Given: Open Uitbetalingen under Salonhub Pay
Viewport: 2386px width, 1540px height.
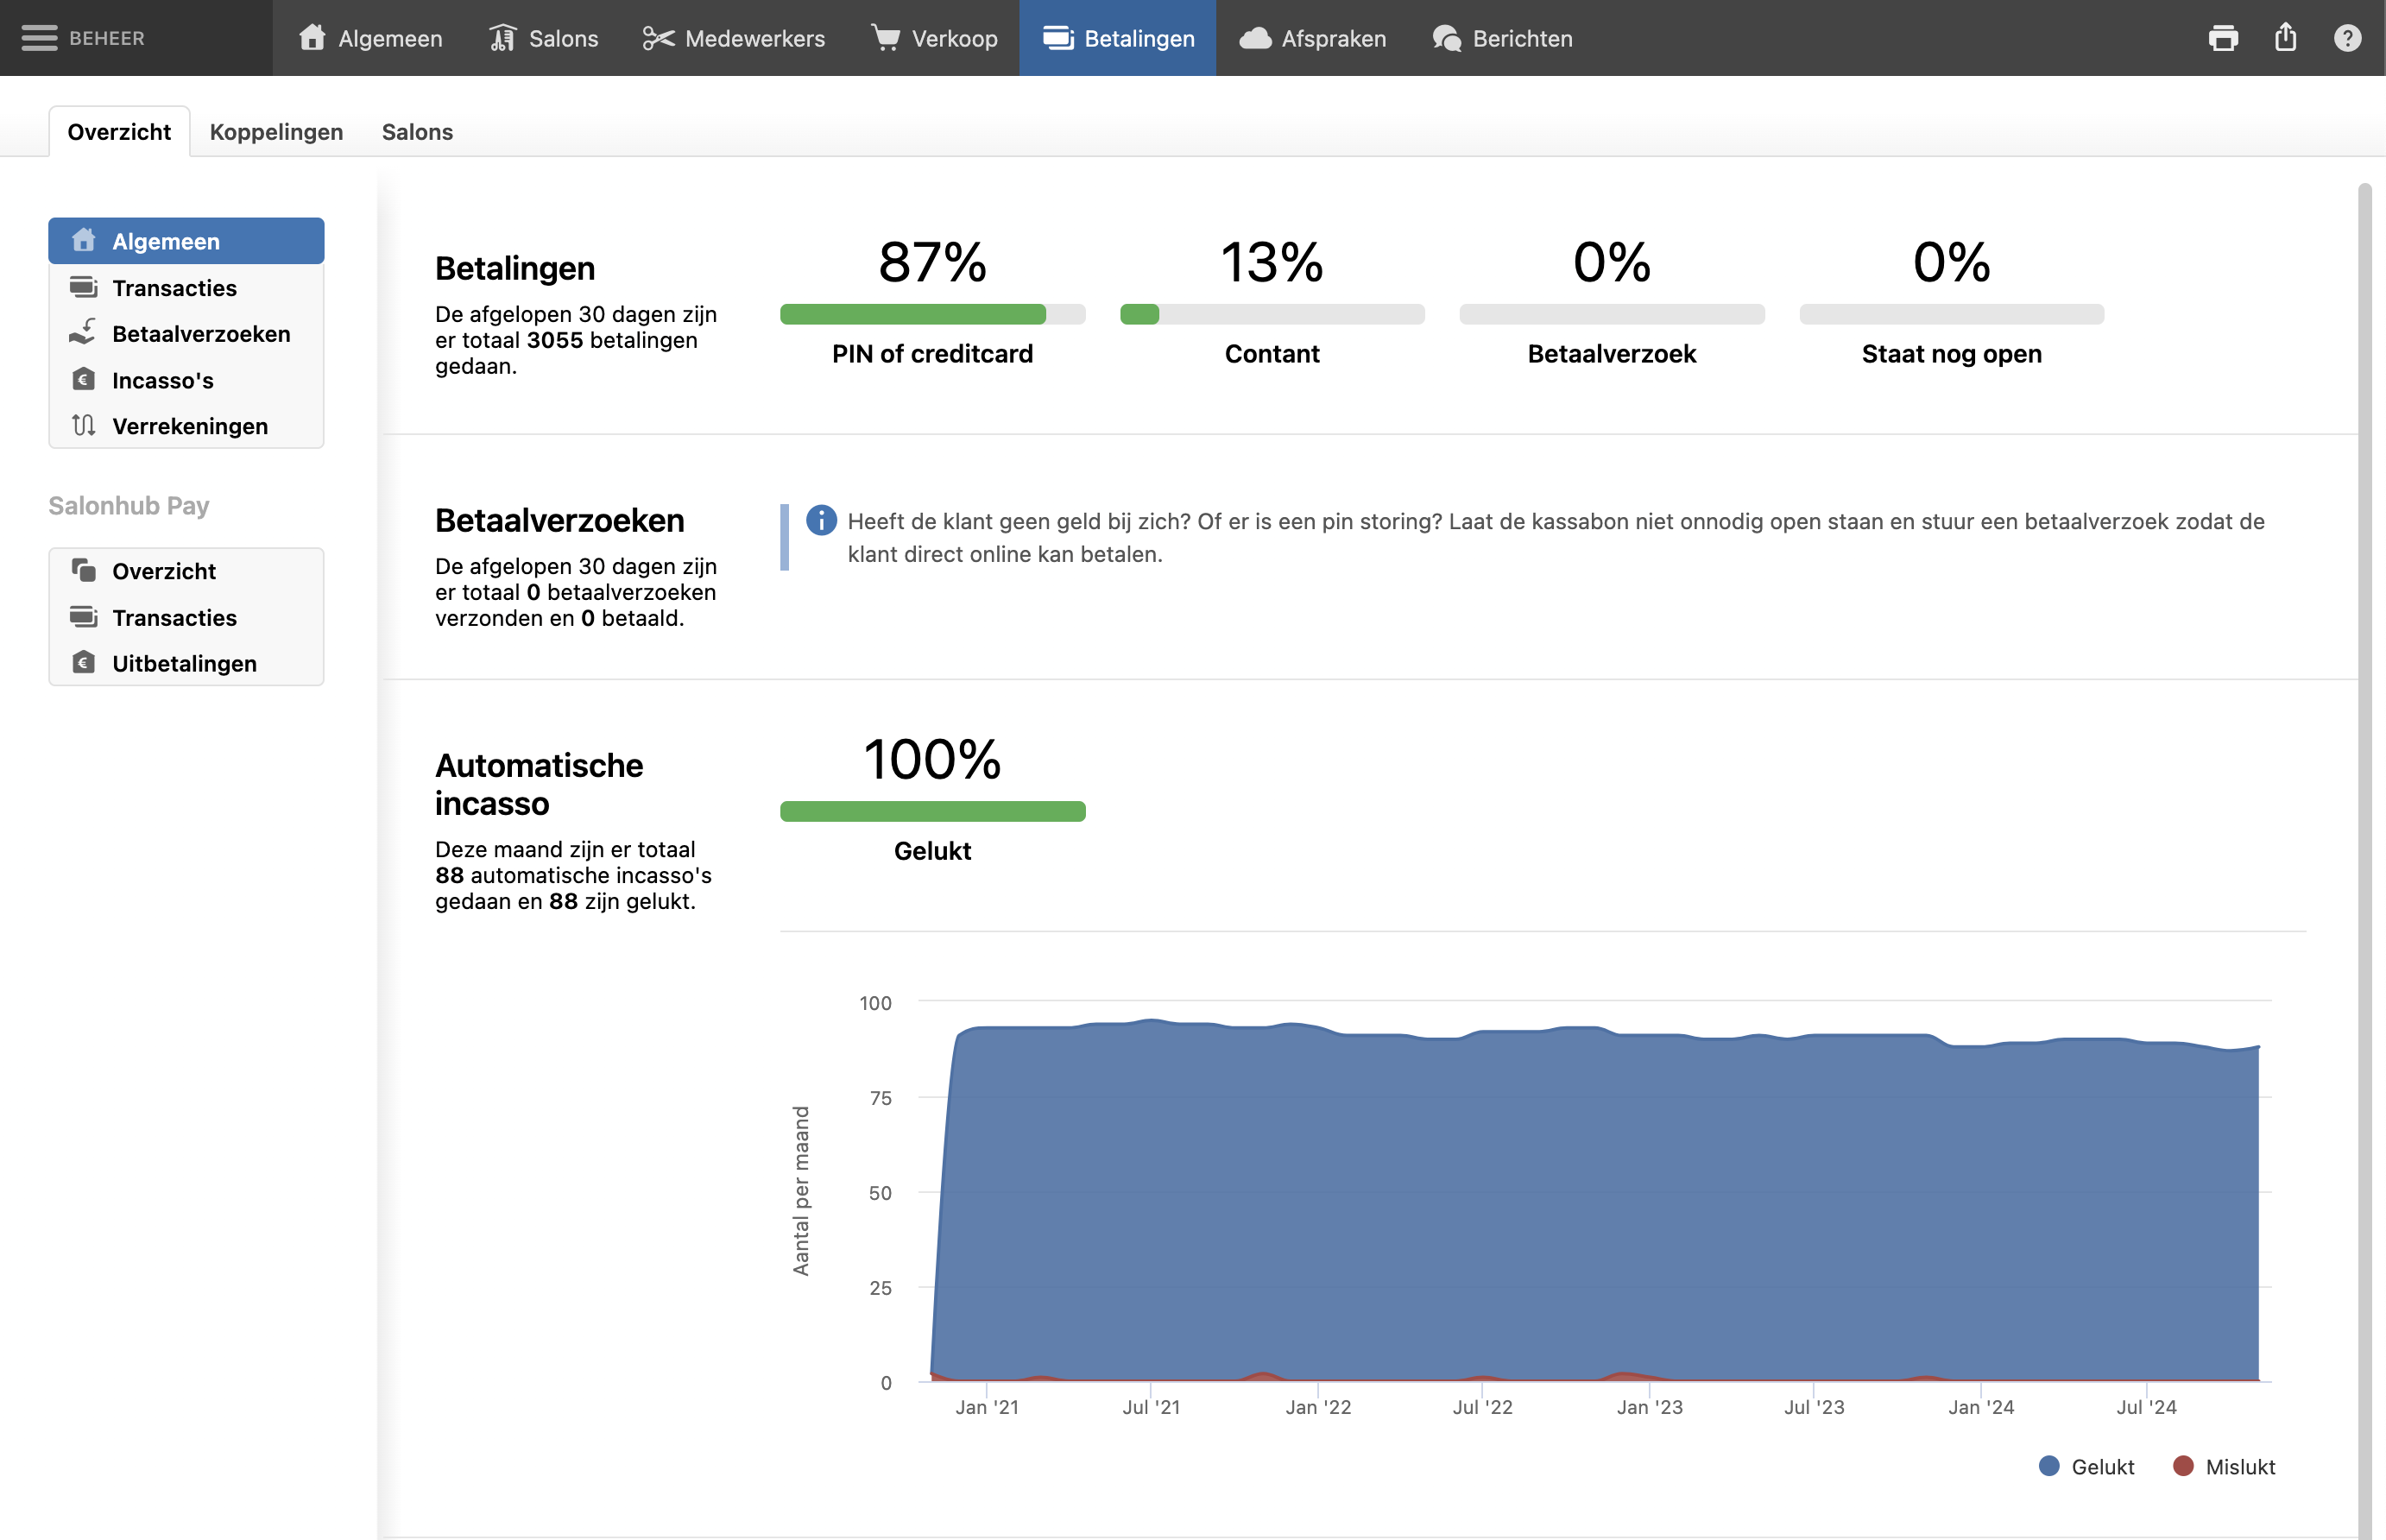Looking at the screenshot, I should [184, 663].
